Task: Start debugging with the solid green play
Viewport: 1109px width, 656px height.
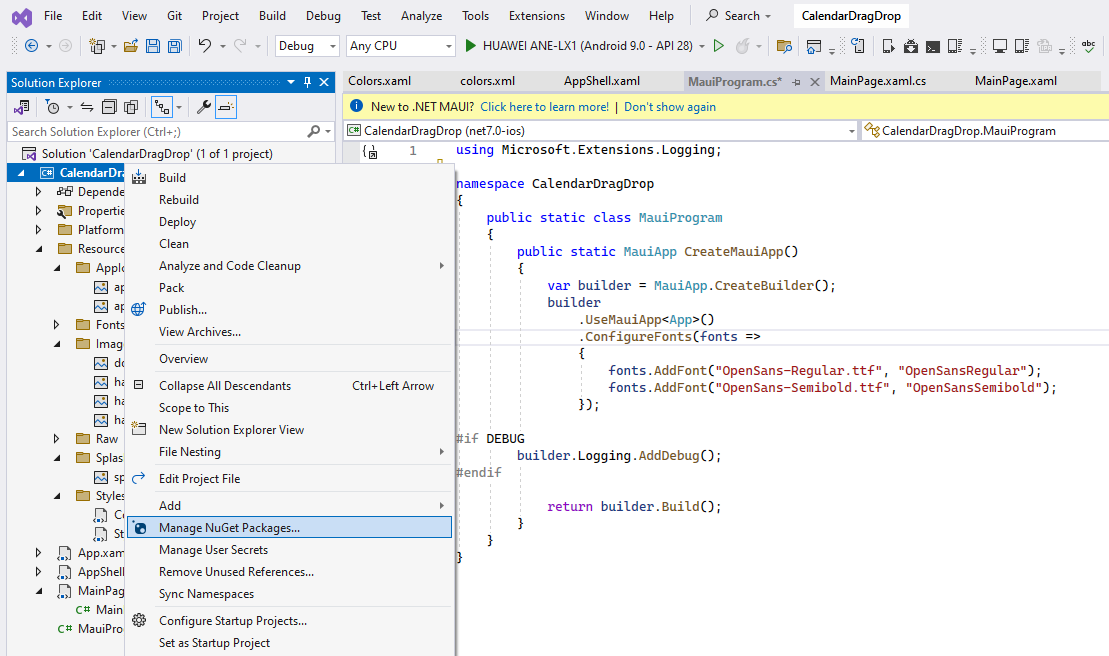Action: click(470, 46)
